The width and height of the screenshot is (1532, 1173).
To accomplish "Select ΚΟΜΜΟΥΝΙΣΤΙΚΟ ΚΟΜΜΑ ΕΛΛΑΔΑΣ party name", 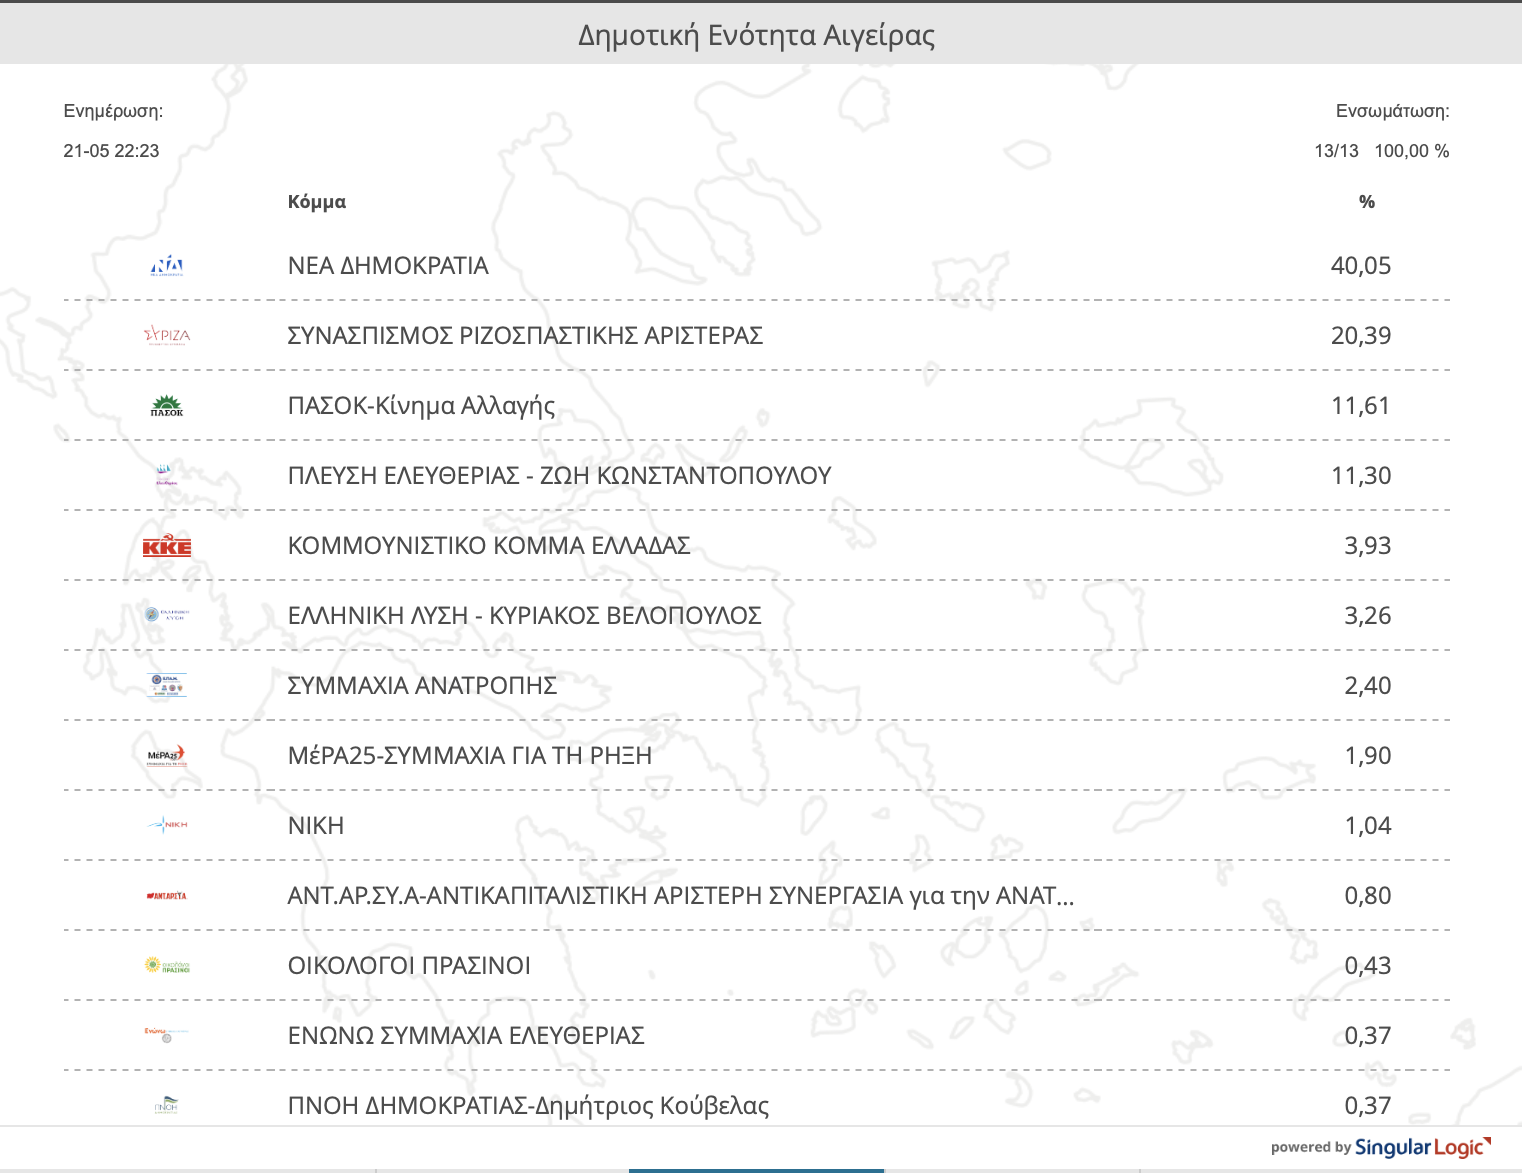I will 489,546.
